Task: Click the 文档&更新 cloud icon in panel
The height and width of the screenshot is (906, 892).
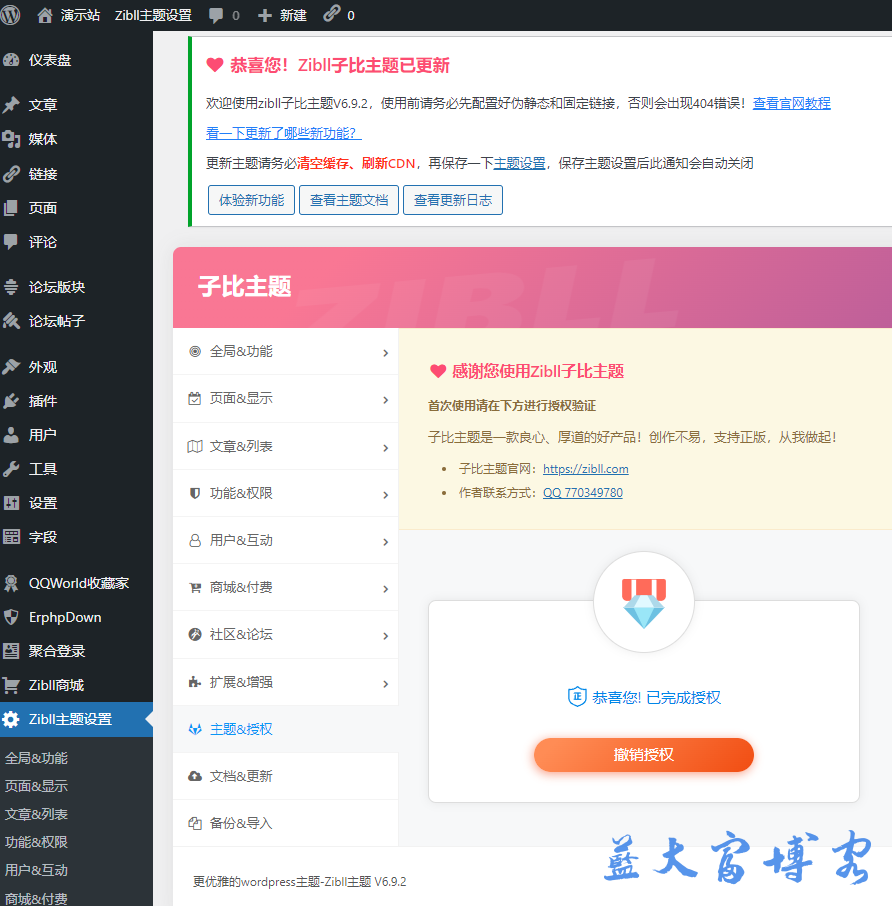Action: [195, 776]
